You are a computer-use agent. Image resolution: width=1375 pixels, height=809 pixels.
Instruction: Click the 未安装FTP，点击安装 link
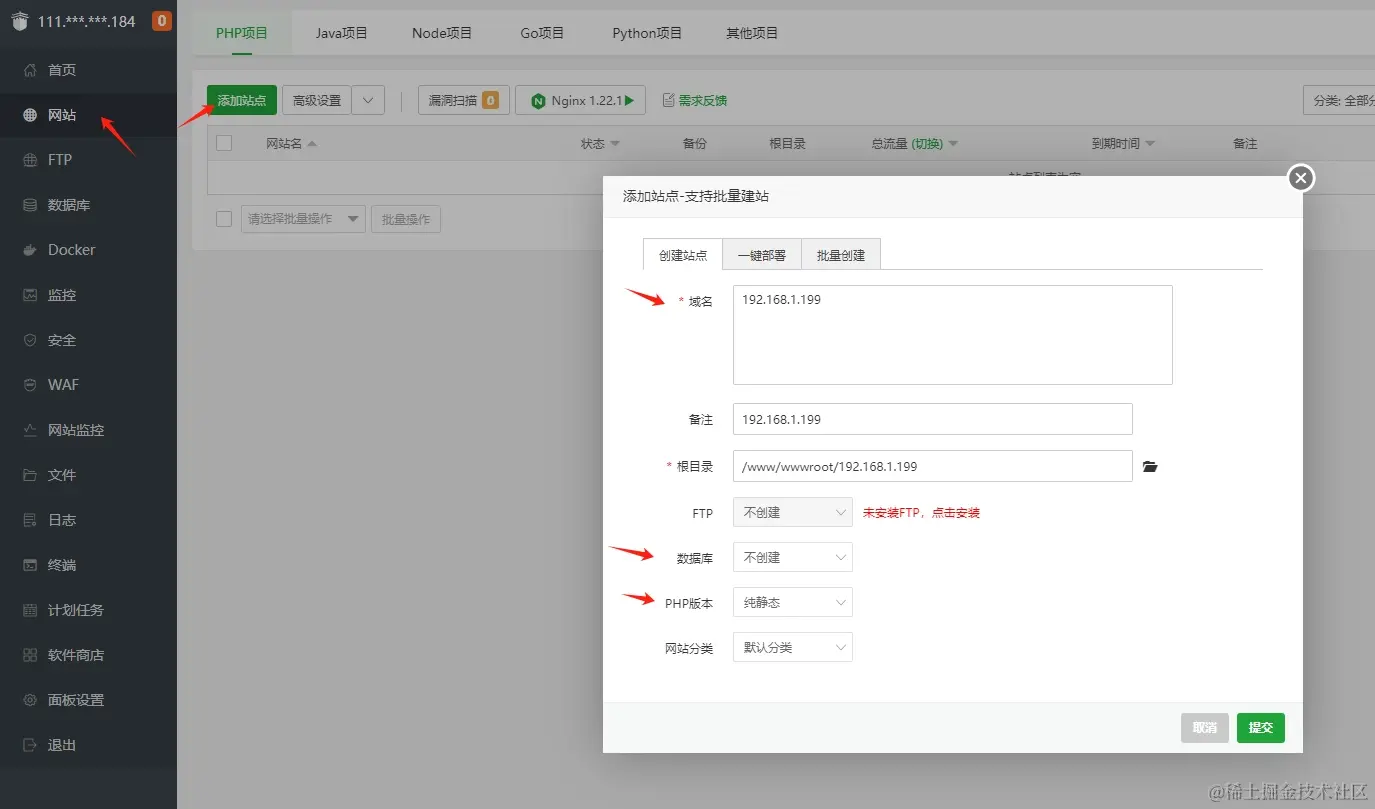921,512
